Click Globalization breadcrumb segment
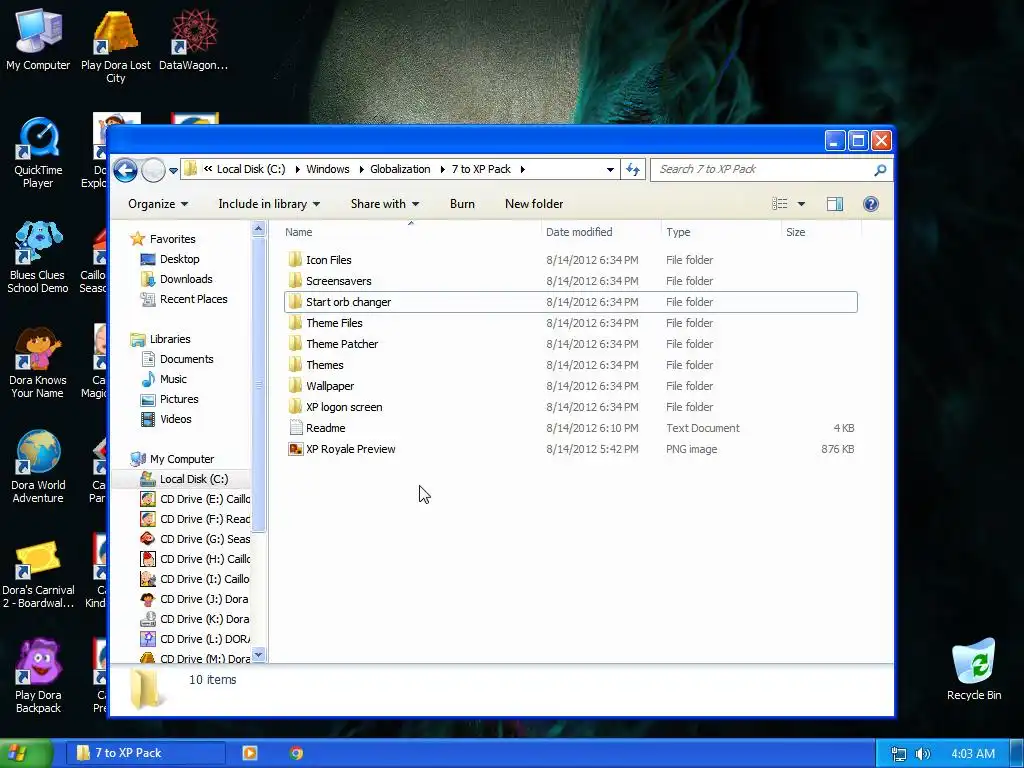1024x768 pixels. tap(400, 169)
